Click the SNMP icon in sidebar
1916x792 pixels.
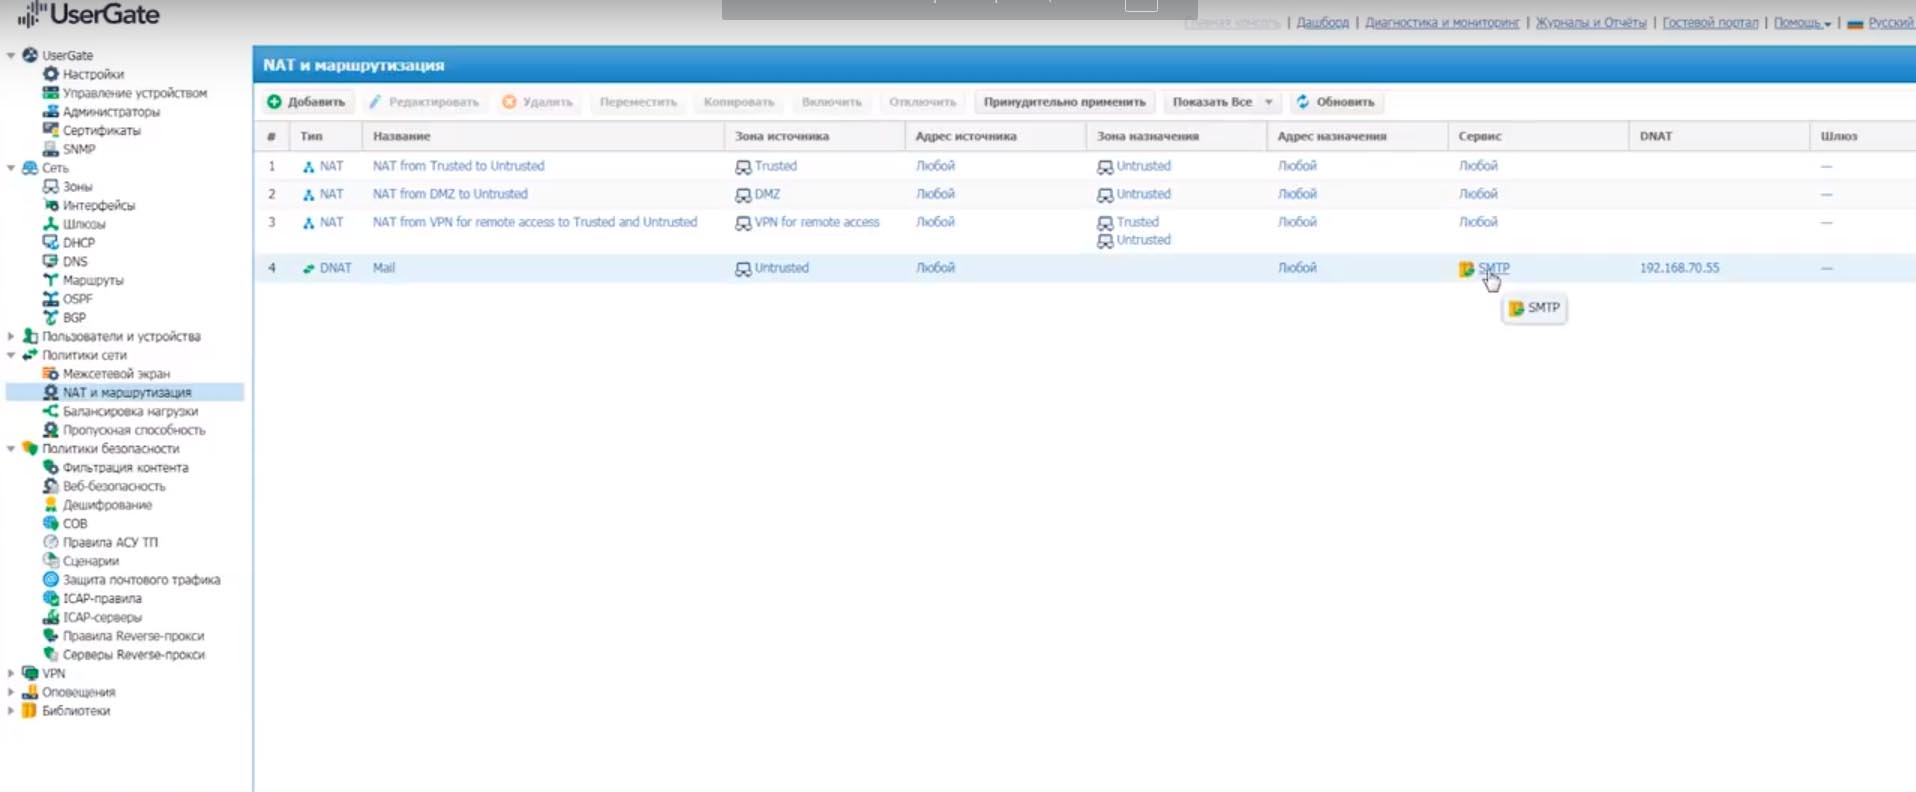(51, 149)
